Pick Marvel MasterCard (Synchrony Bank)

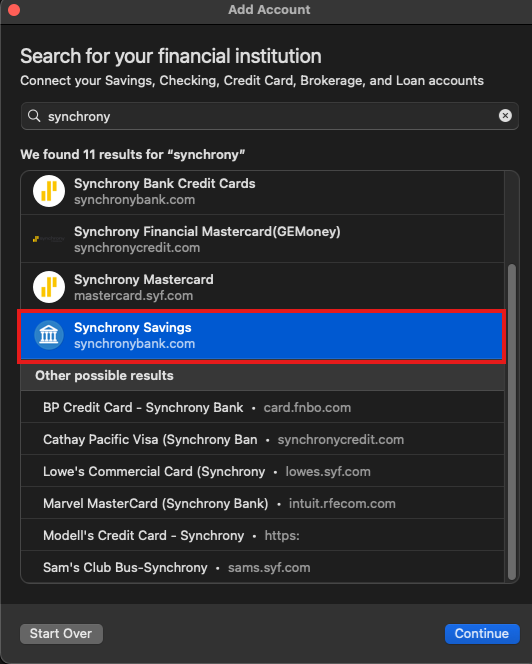(262, 503)
